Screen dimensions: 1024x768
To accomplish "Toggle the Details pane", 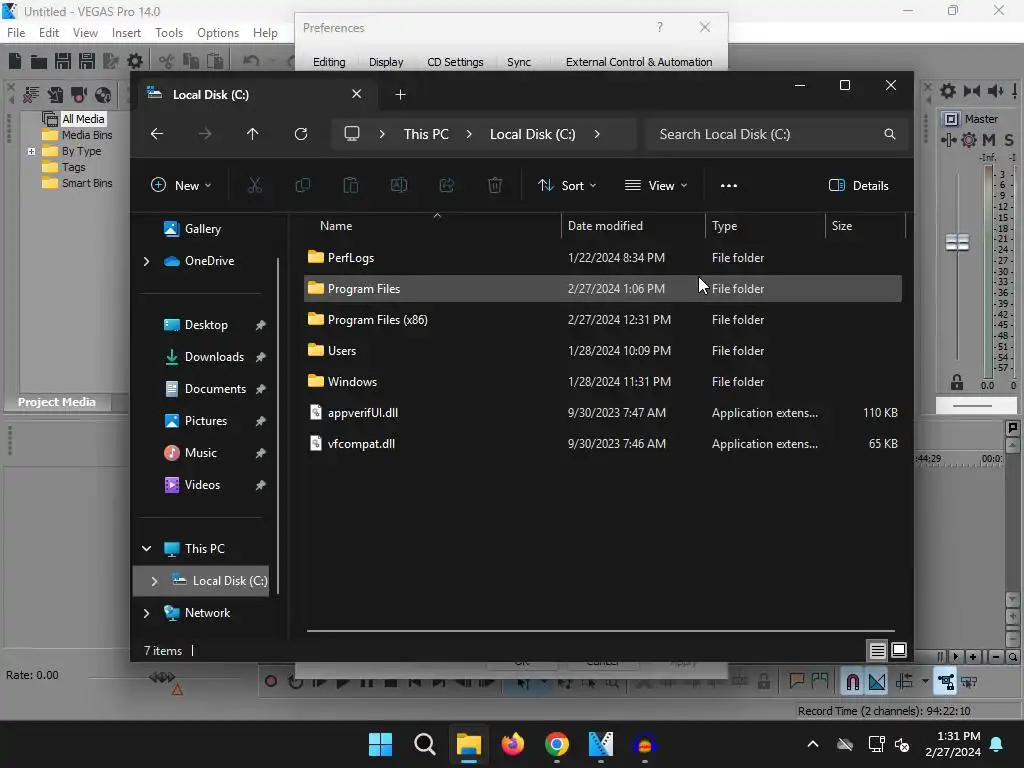I will (x=859, y=185).
